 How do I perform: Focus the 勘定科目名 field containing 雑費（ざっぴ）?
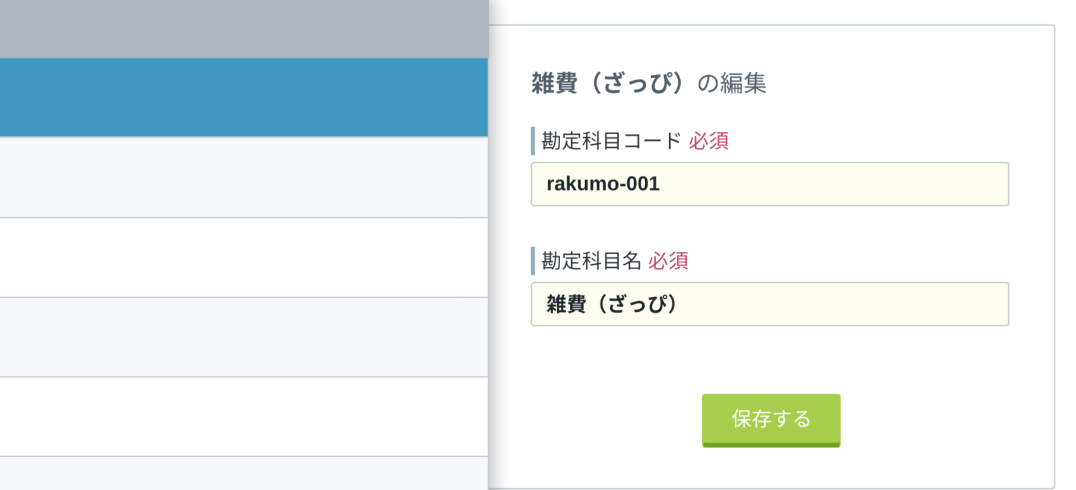coord(770,304)
